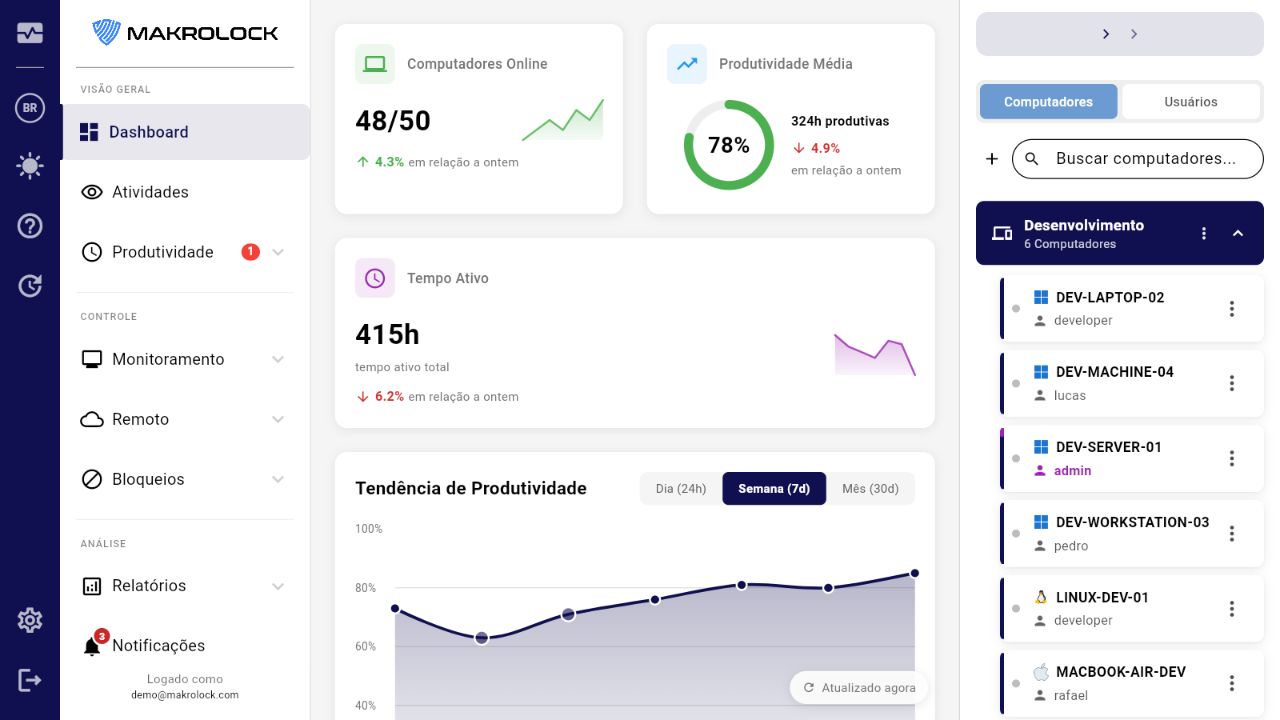Open the Dashboard menu item

185,132
